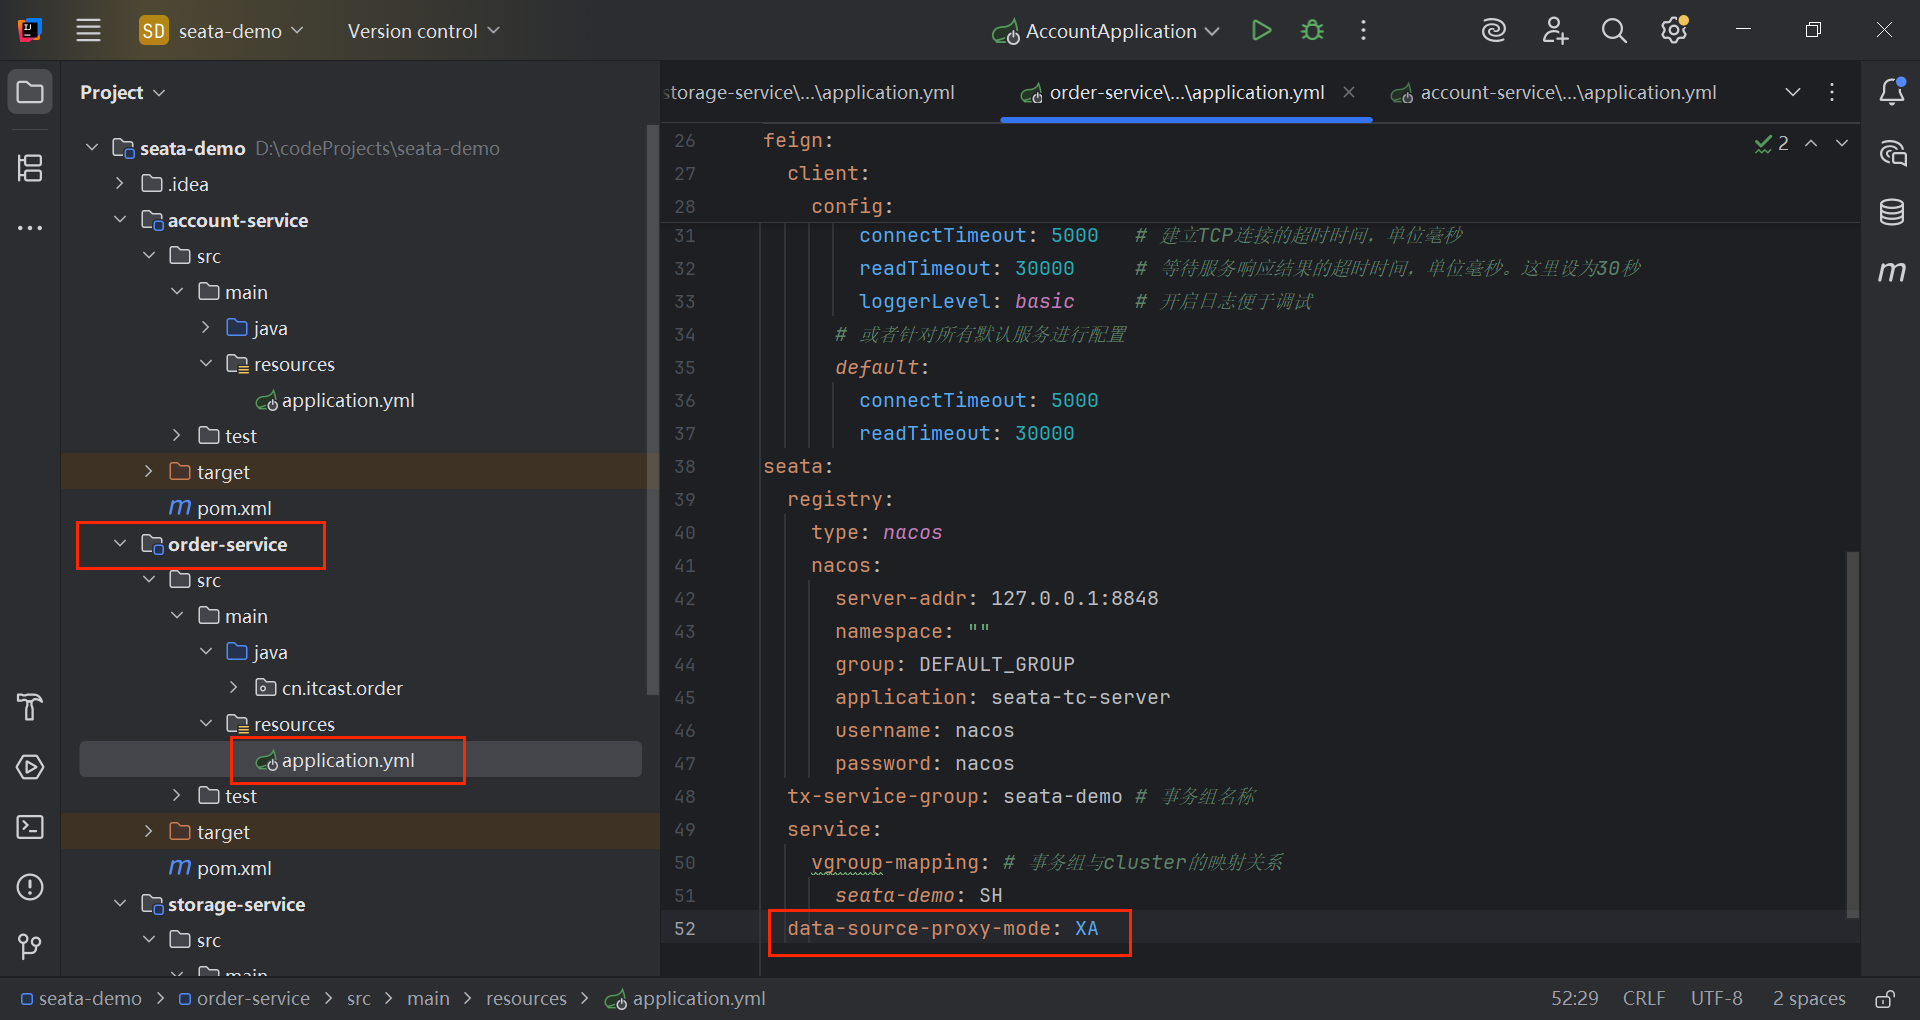
Task: Select order-service pom.xml file
Action: pyautogui.click(x=221, y=868)
